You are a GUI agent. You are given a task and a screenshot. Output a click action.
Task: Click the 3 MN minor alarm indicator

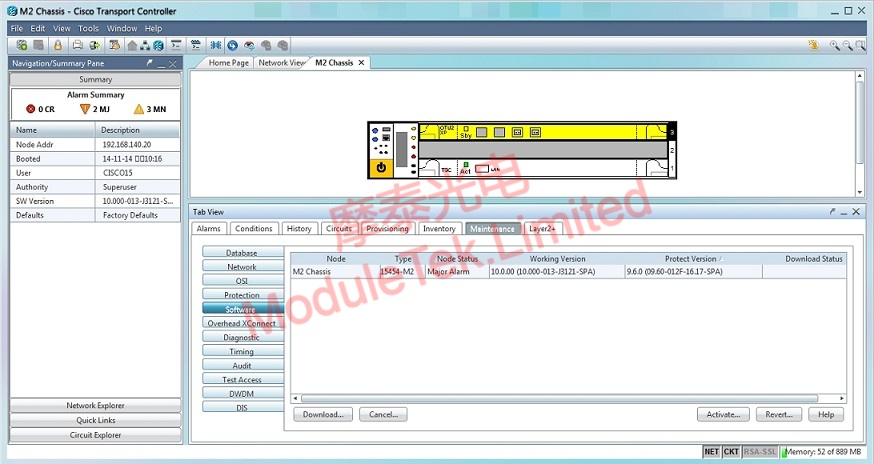(149, 109)
